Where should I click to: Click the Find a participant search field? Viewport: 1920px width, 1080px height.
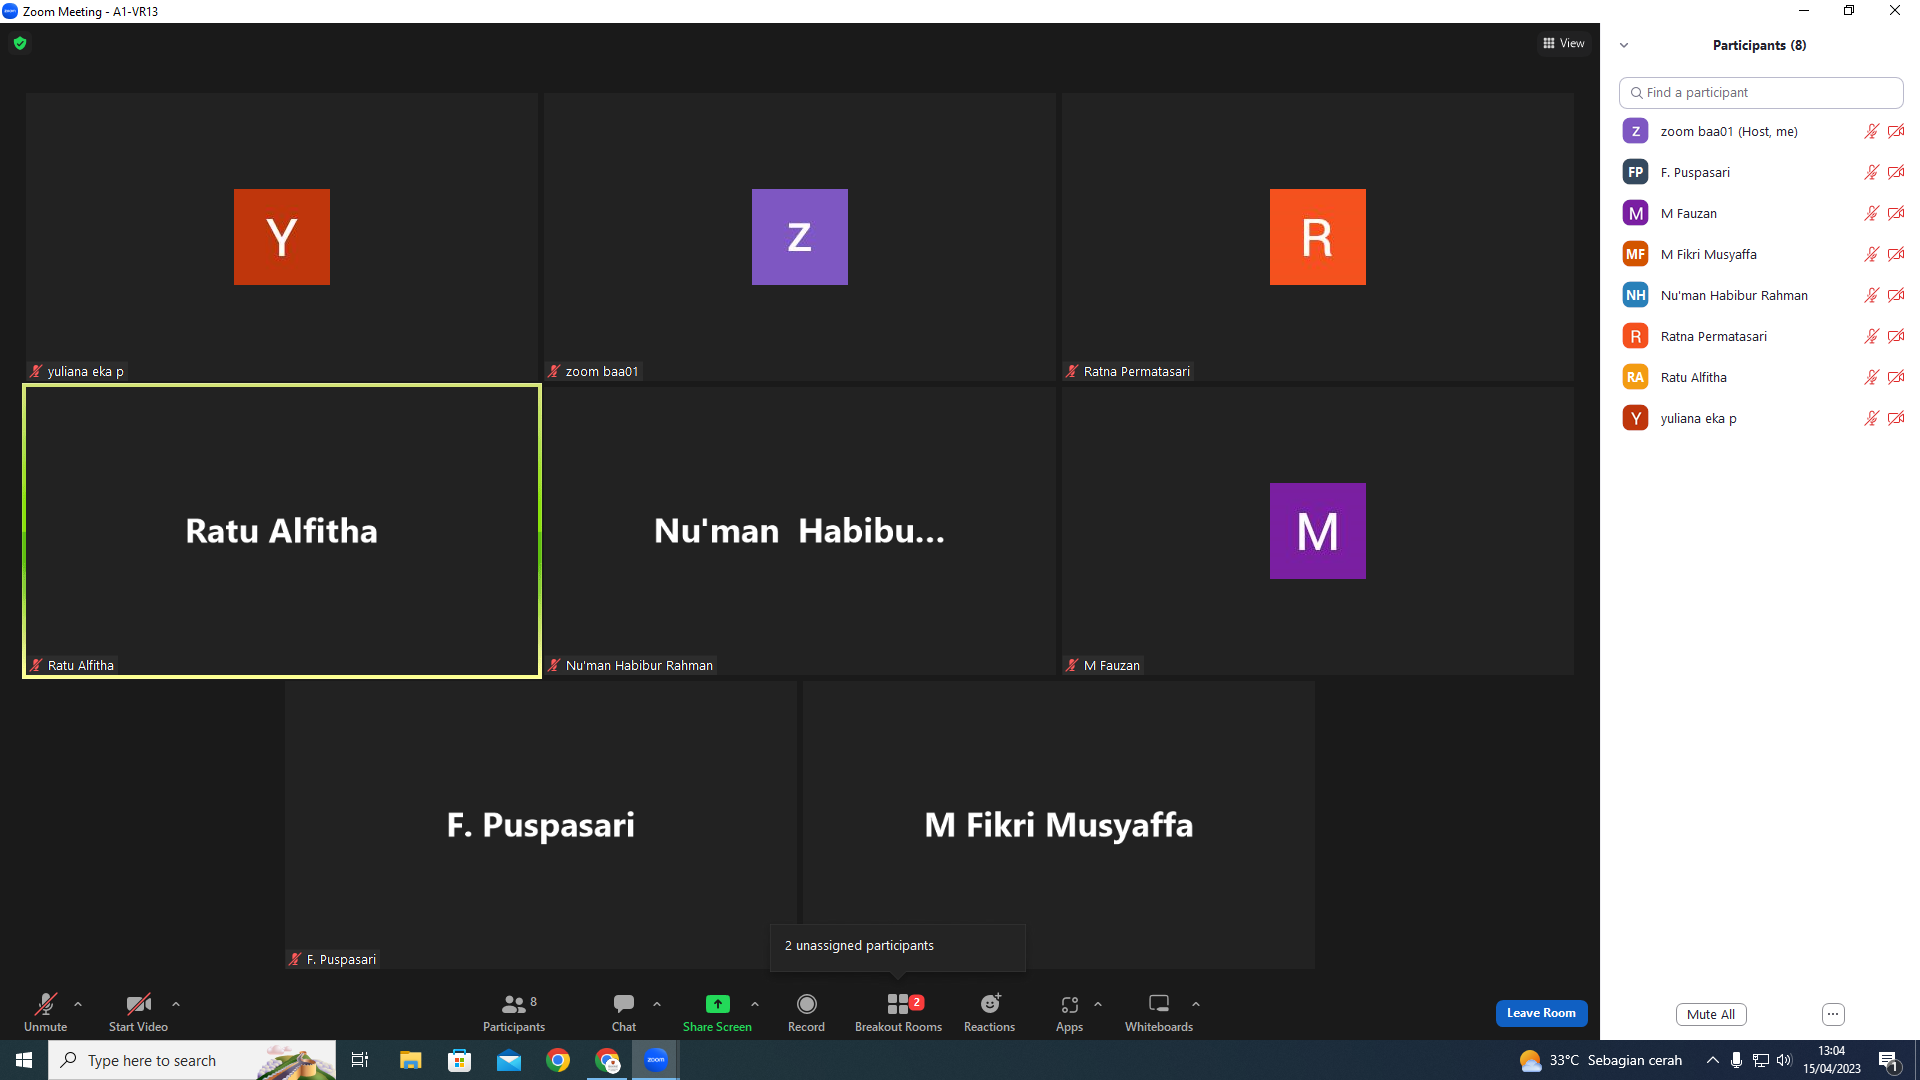point(1761,92)
